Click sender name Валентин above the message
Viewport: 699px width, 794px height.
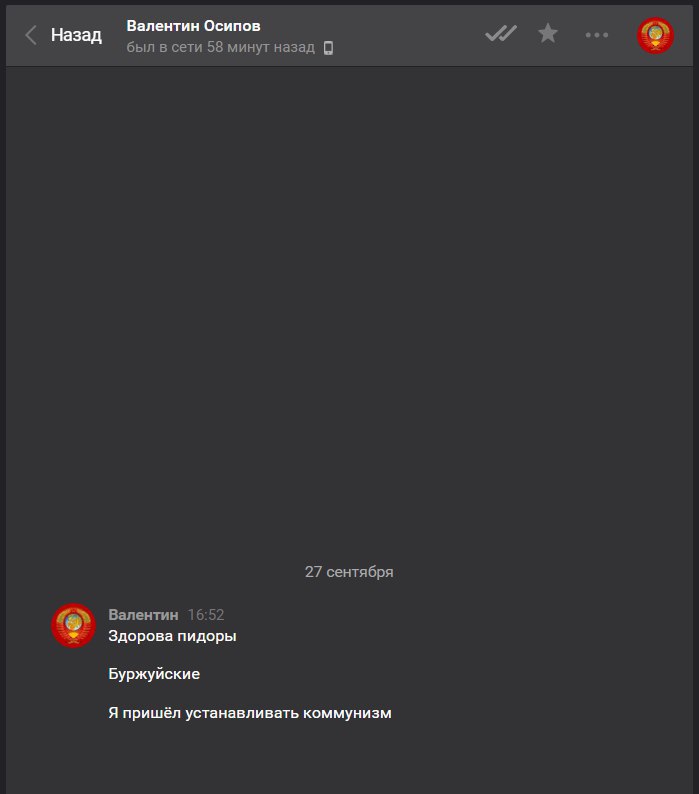pyautogui.click(x=143, y=615)
